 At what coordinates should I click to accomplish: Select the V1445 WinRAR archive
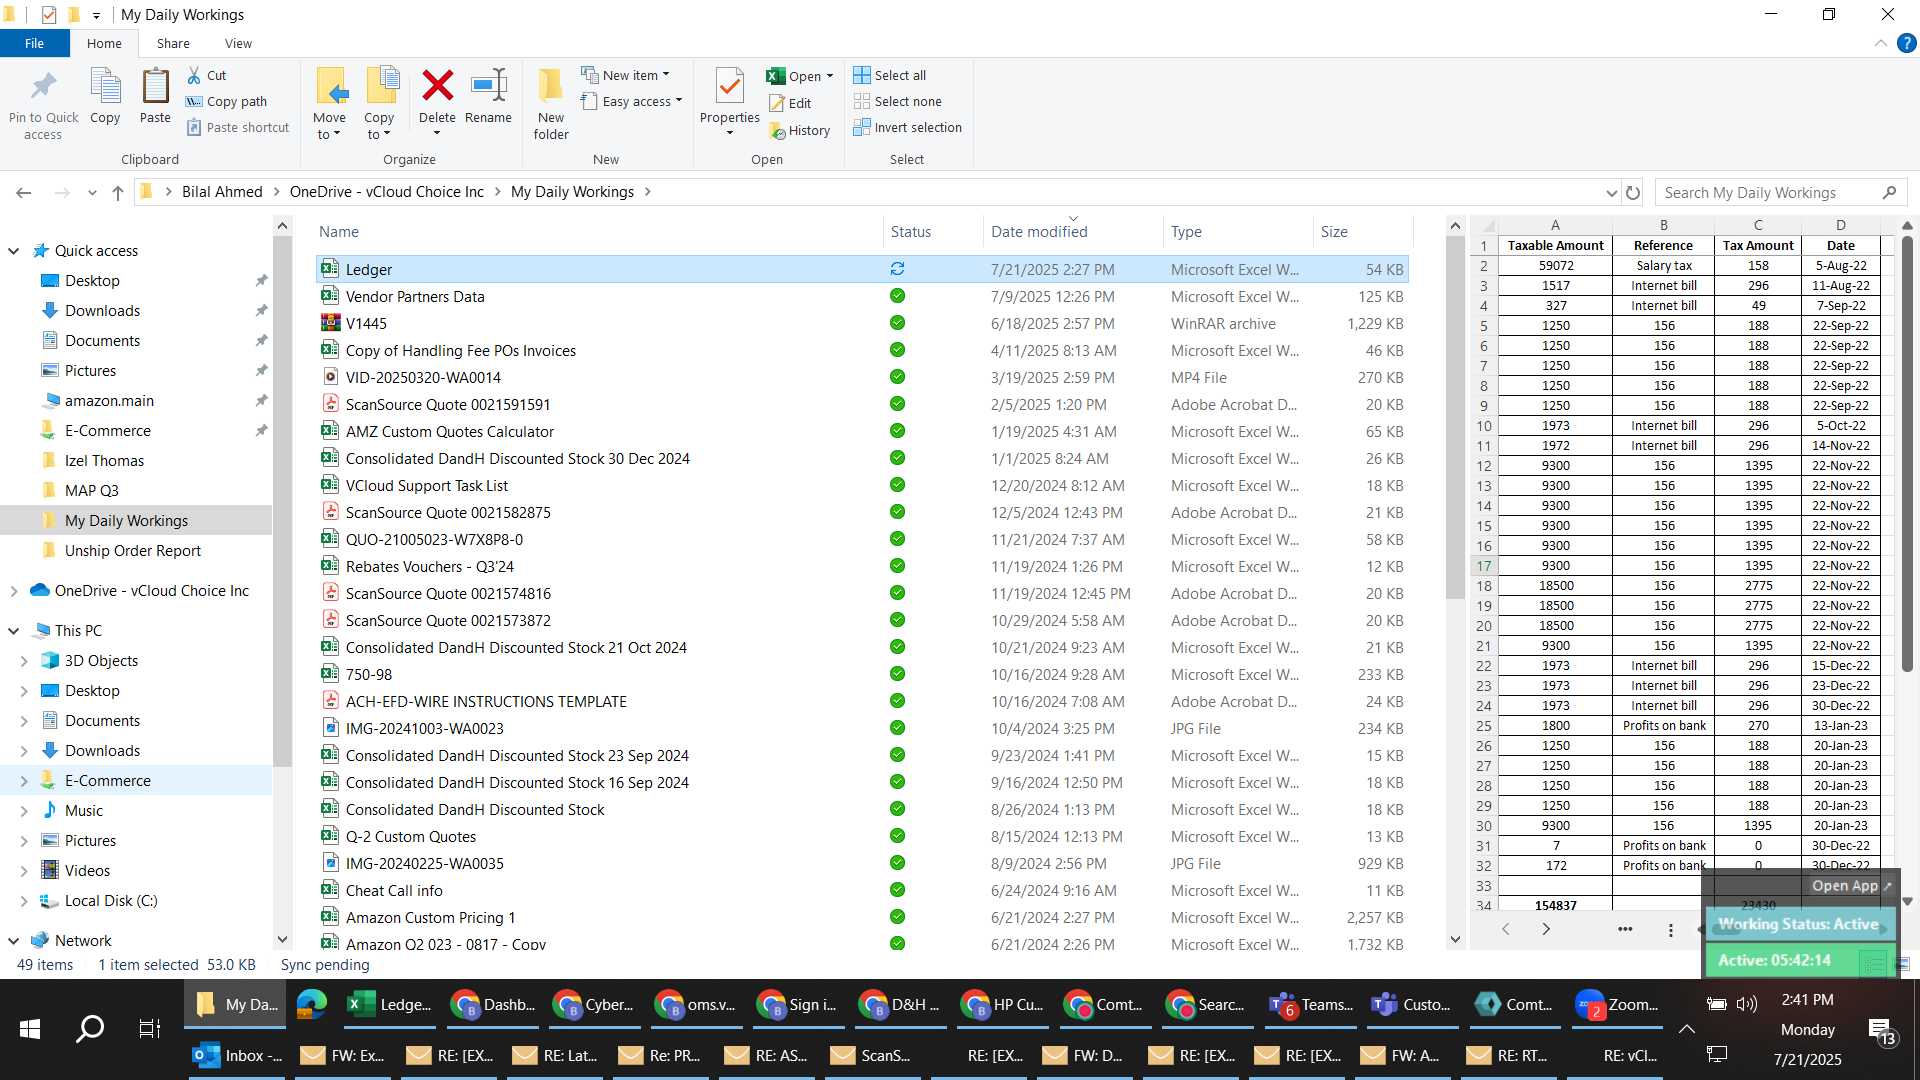(x=861, y=323)
